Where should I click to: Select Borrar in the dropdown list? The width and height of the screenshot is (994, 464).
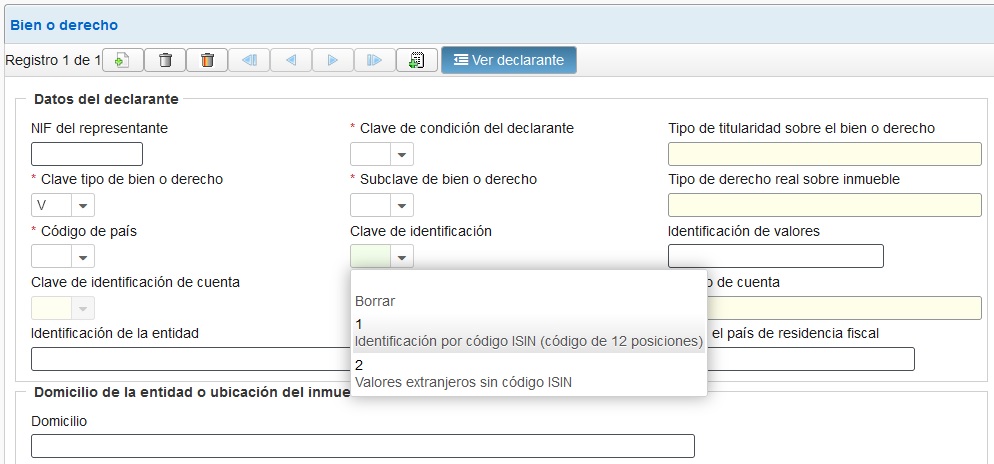click(375, 300)
